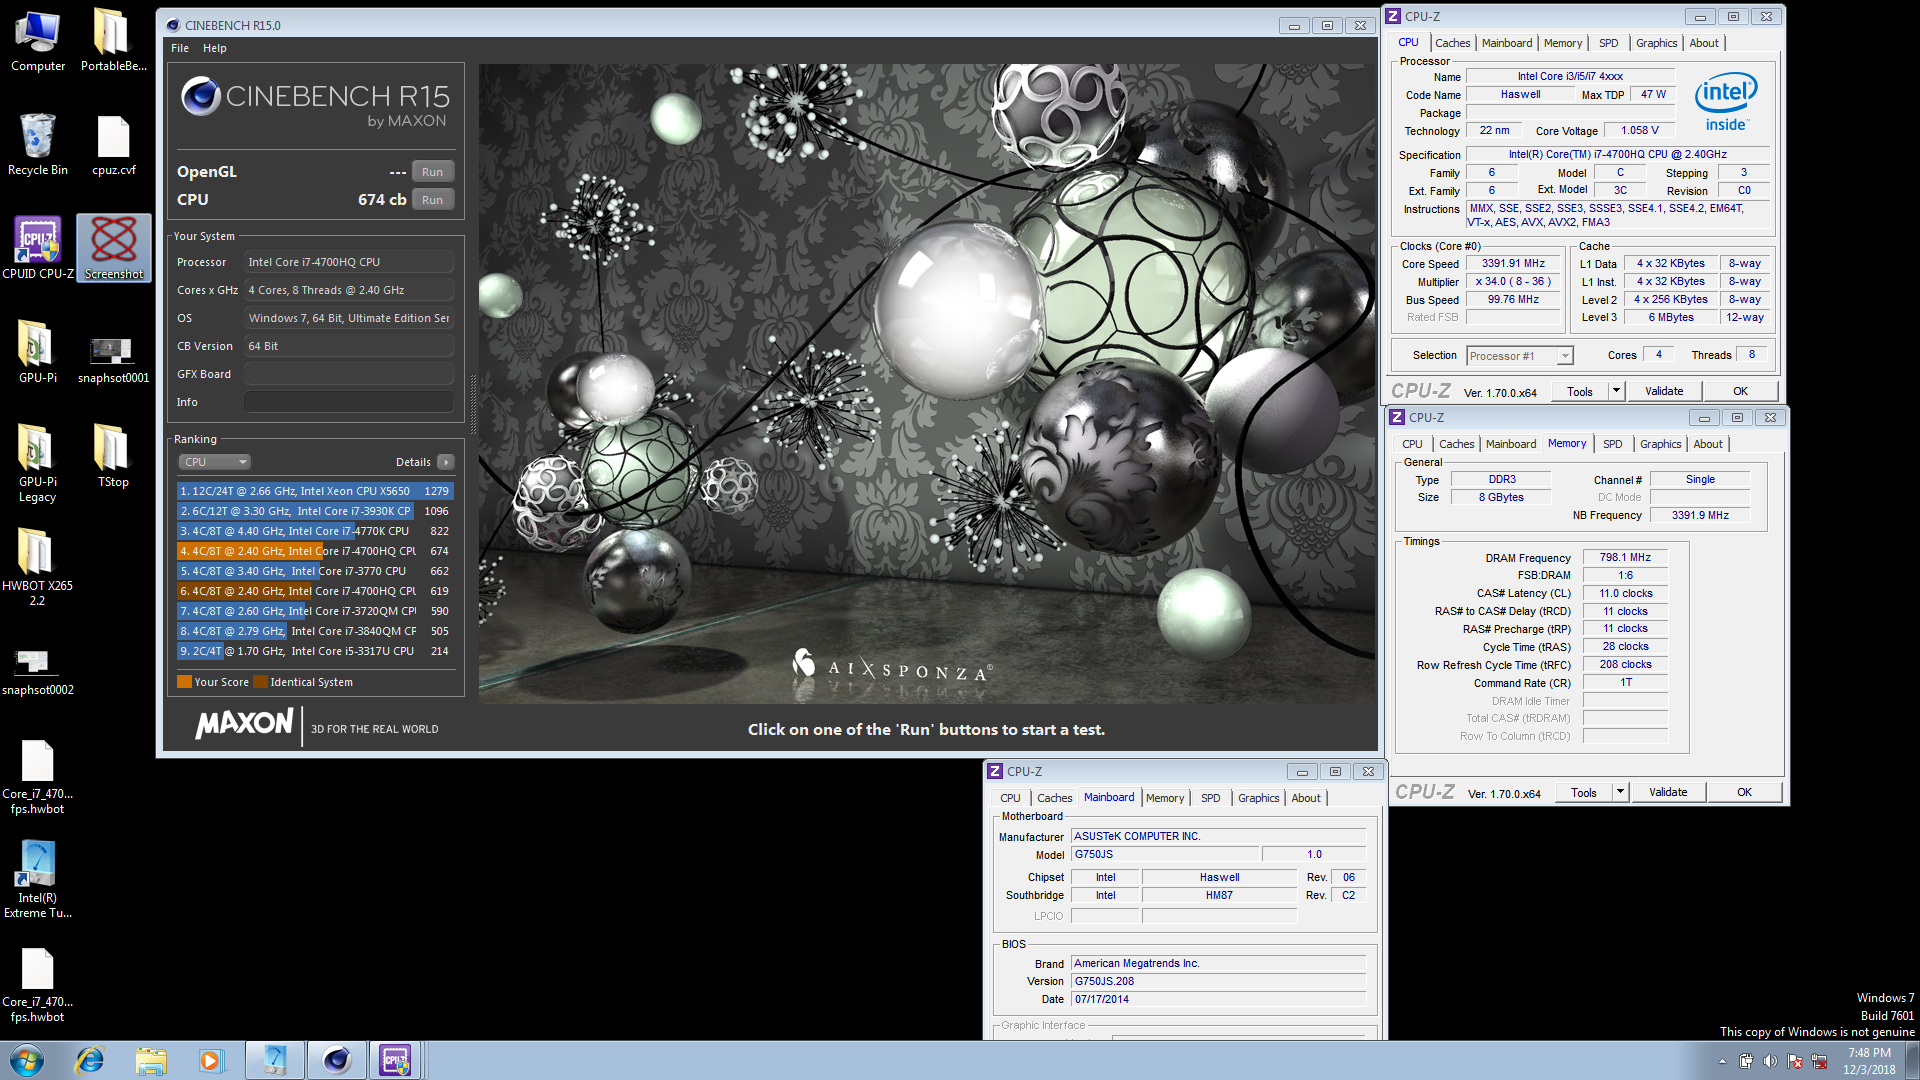Open Processor #1 selection dropdown
This screenshot has height=1080, width=1920.
point(1519,356)
